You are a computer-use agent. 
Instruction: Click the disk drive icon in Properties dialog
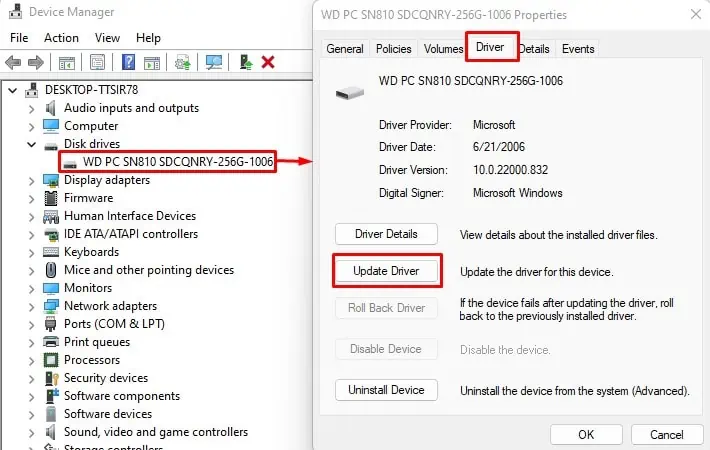pyautogui.click(x=350, y=93)
